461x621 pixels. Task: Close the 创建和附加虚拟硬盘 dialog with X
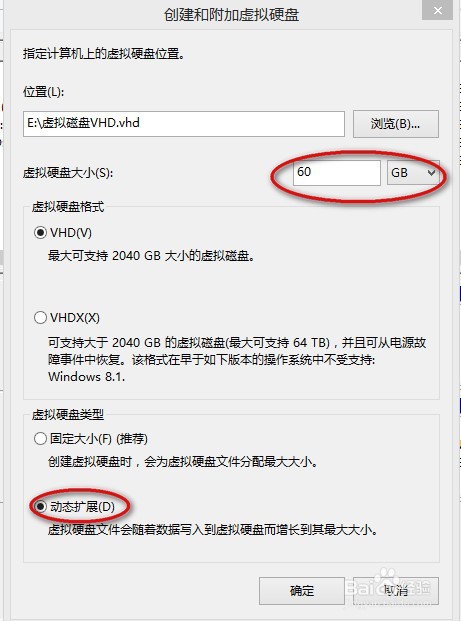click(x=437, y=10)
